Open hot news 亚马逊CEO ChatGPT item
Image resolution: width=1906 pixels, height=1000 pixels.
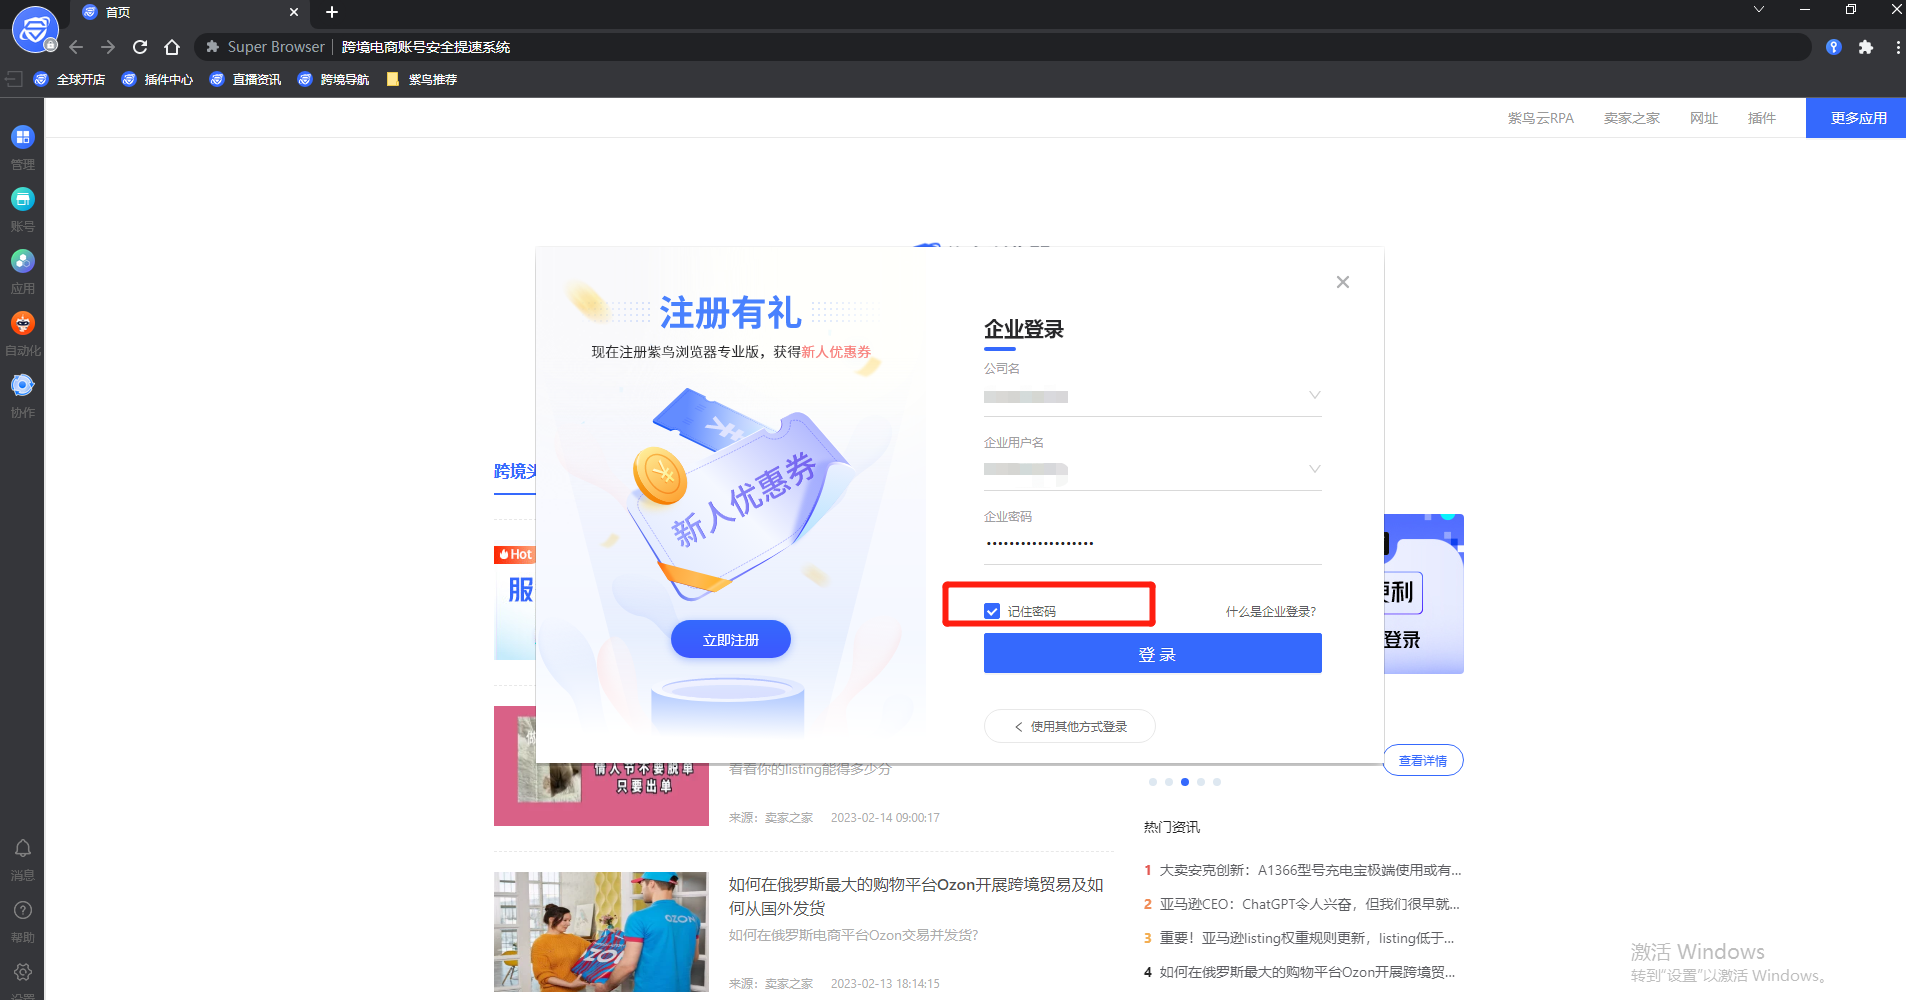[1310, 904]
